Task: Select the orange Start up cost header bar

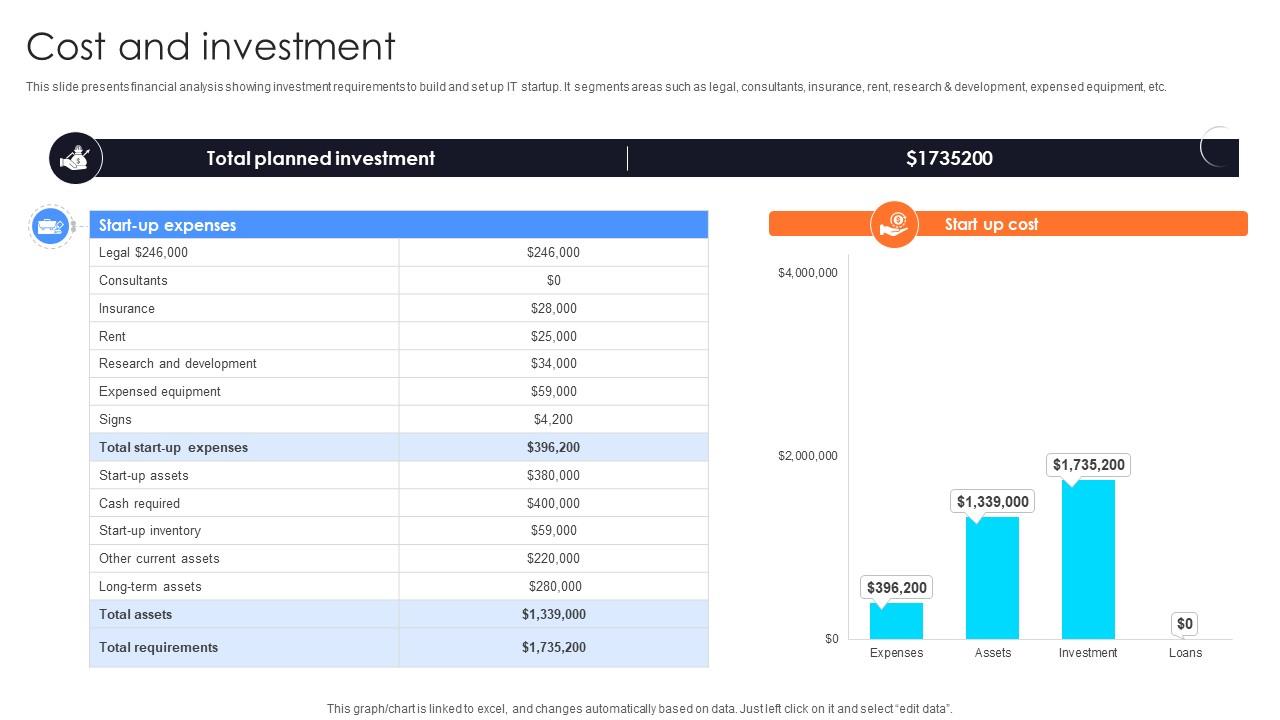Action: click(x=1008, y=224)
